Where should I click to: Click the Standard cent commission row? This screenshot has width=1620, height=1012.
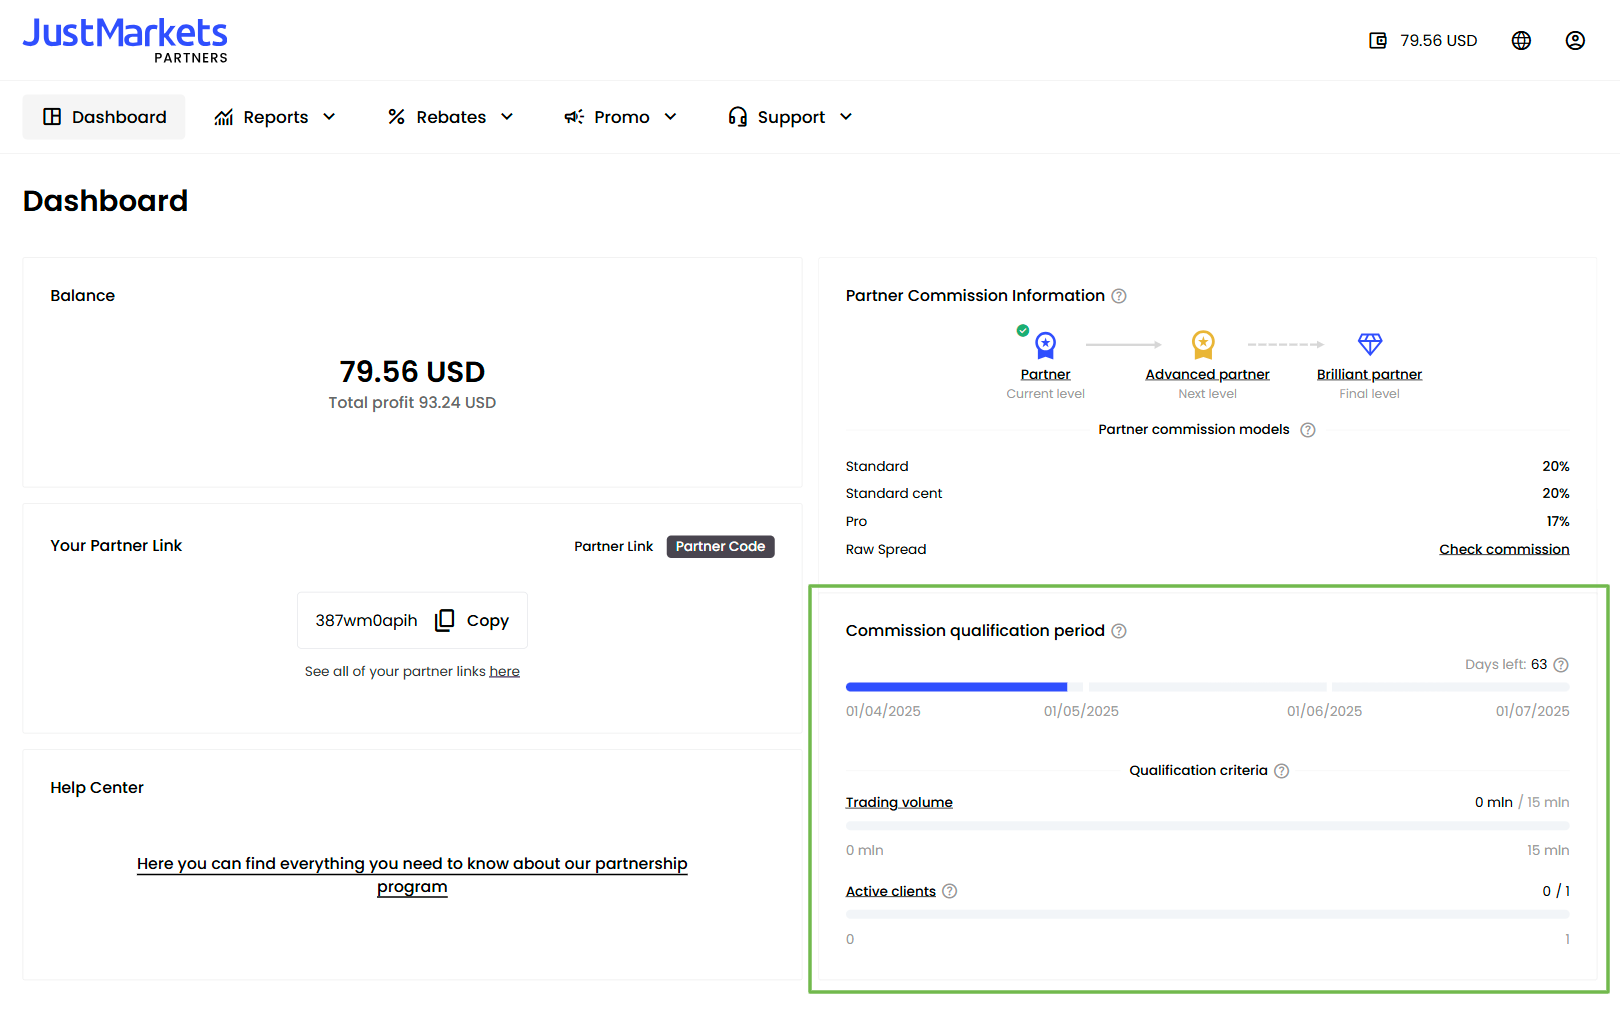tap(1207, 493)
